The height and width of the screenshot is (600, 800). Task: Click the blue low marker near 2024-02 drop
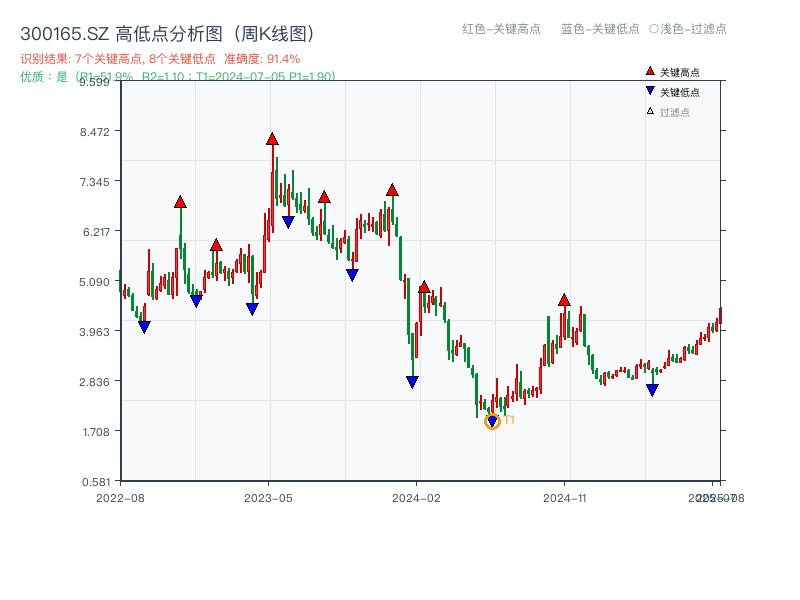point(411,380)
